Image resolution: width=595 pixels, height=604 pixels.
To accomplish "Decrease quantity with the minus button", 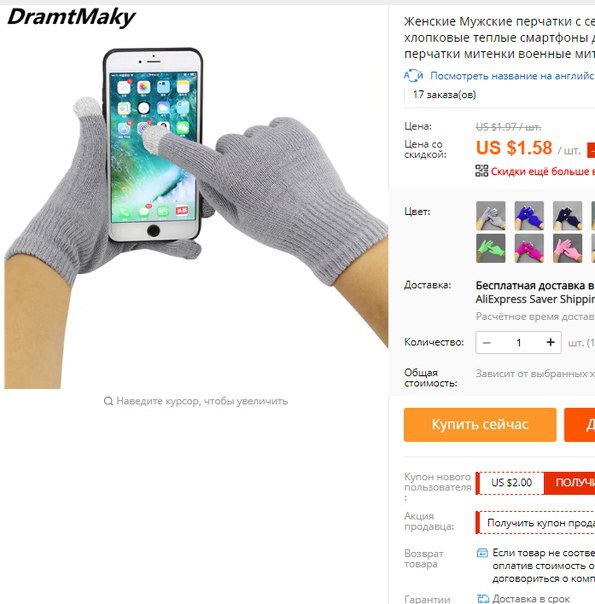I will [x=486, y=342].
